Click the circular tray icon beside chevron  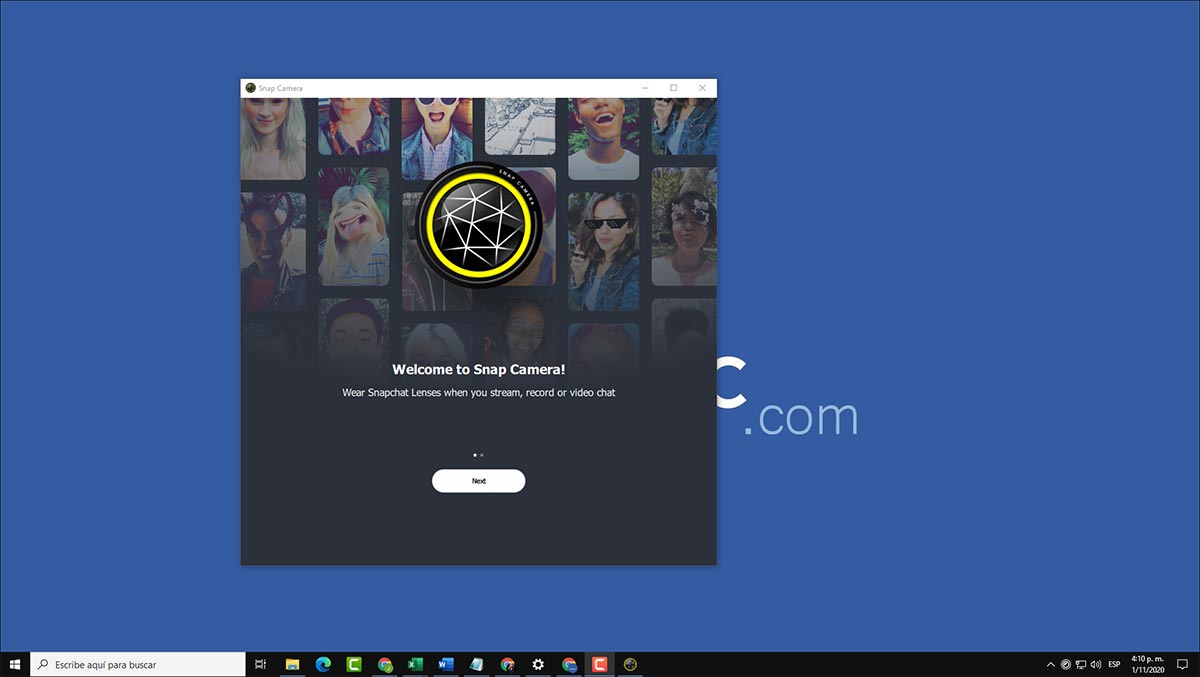pyautogui.click(x=1066, y=664)
